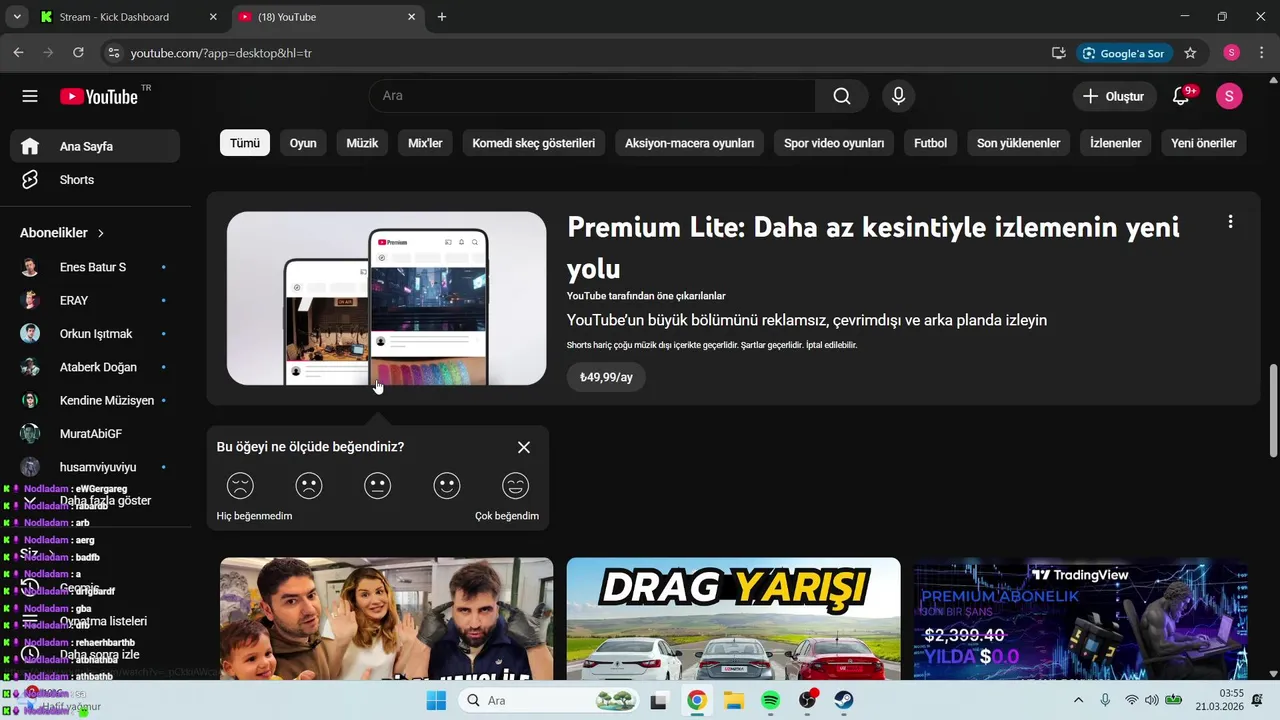Open the TradingView ad thumbnail
1280x720 pixels.
[1081, 619]
